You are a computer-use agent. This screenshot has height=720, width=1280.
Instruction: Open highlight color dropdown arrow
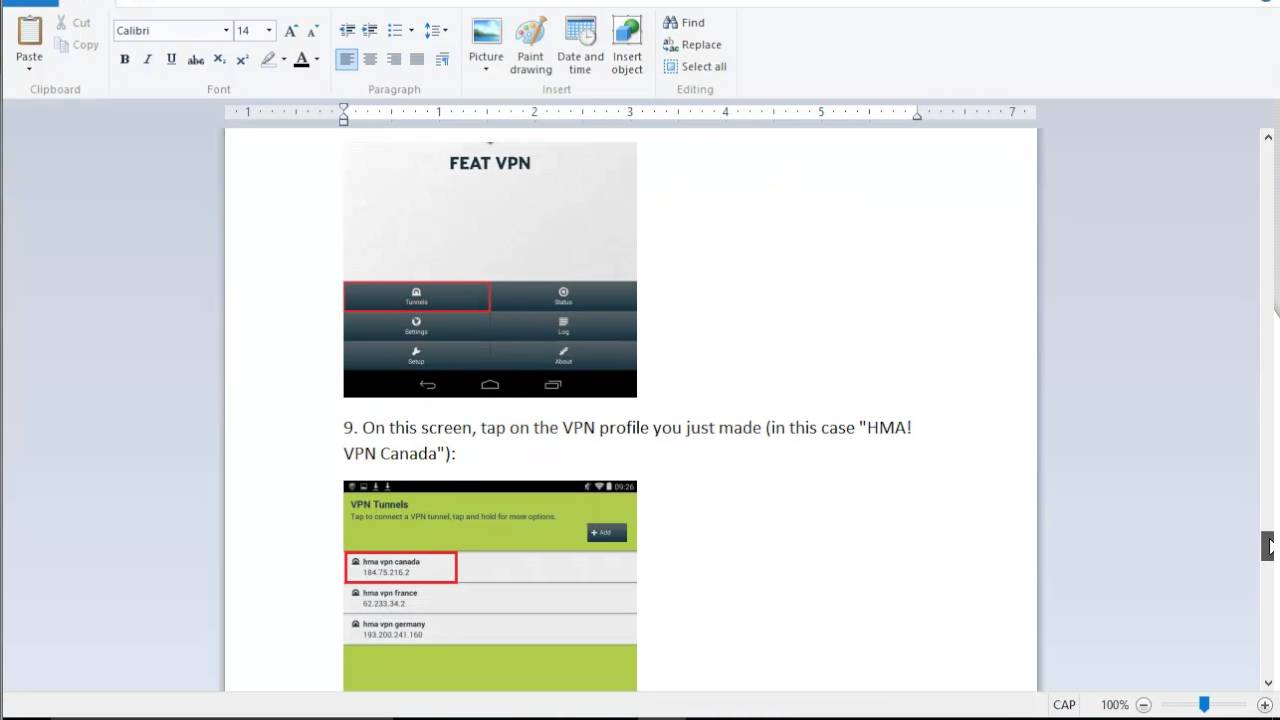[x=284, y=59]
